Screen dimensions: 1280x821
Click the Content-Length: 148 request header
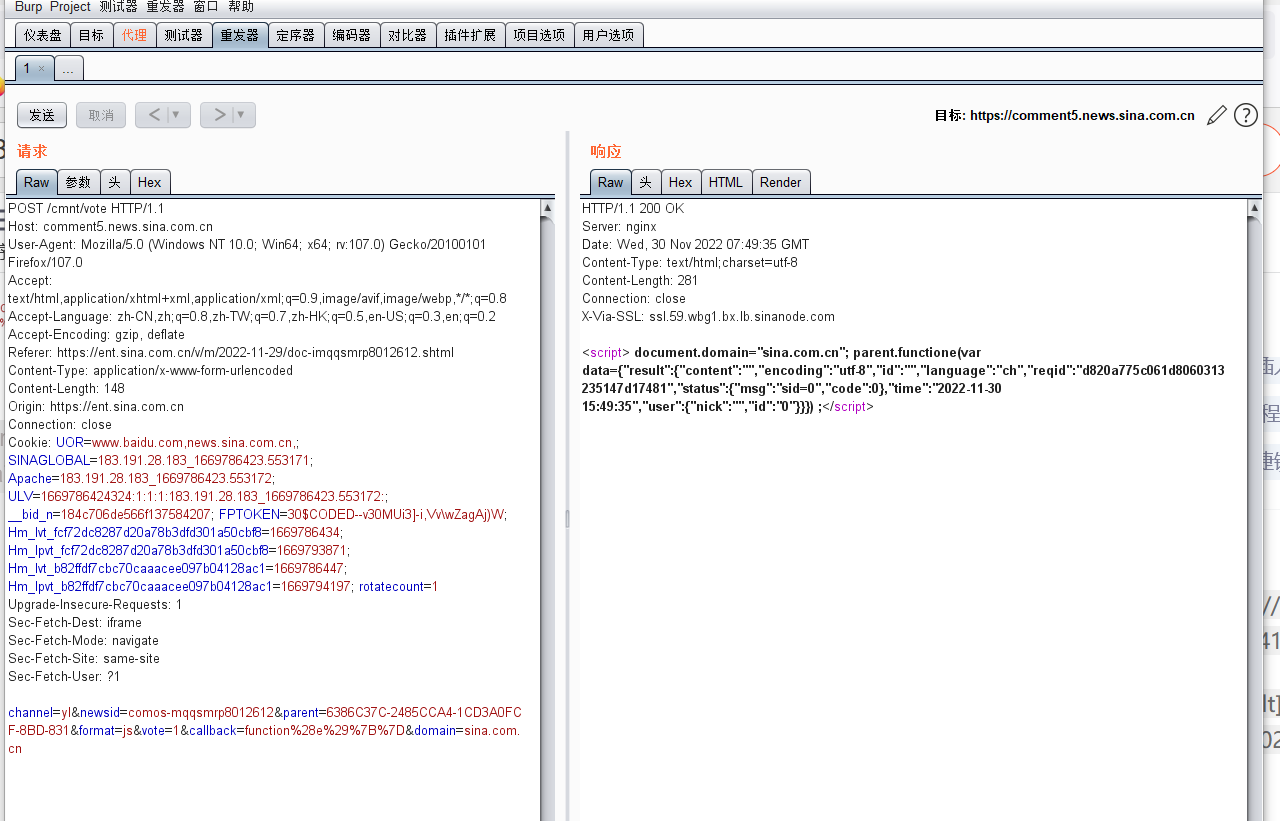tap(66, 389)
